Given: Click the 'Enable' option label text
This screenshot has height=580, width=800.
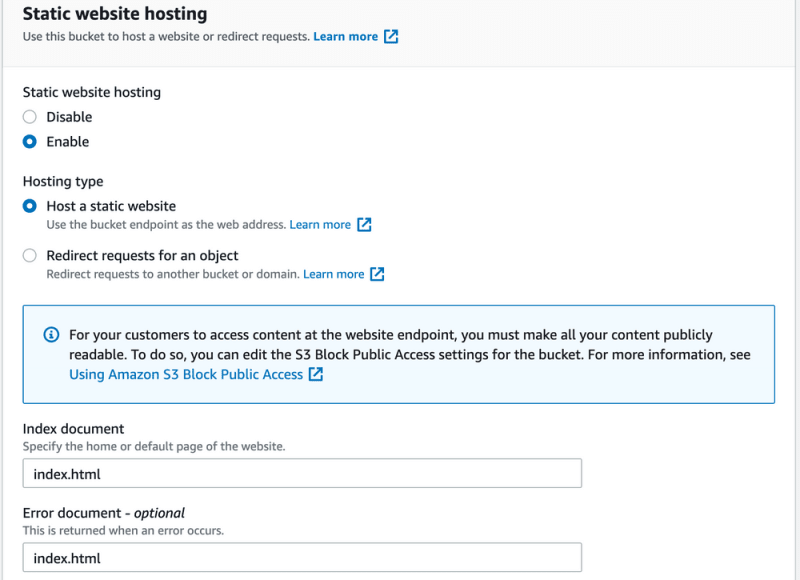Looking at the screenshot, I should point(68,141).
